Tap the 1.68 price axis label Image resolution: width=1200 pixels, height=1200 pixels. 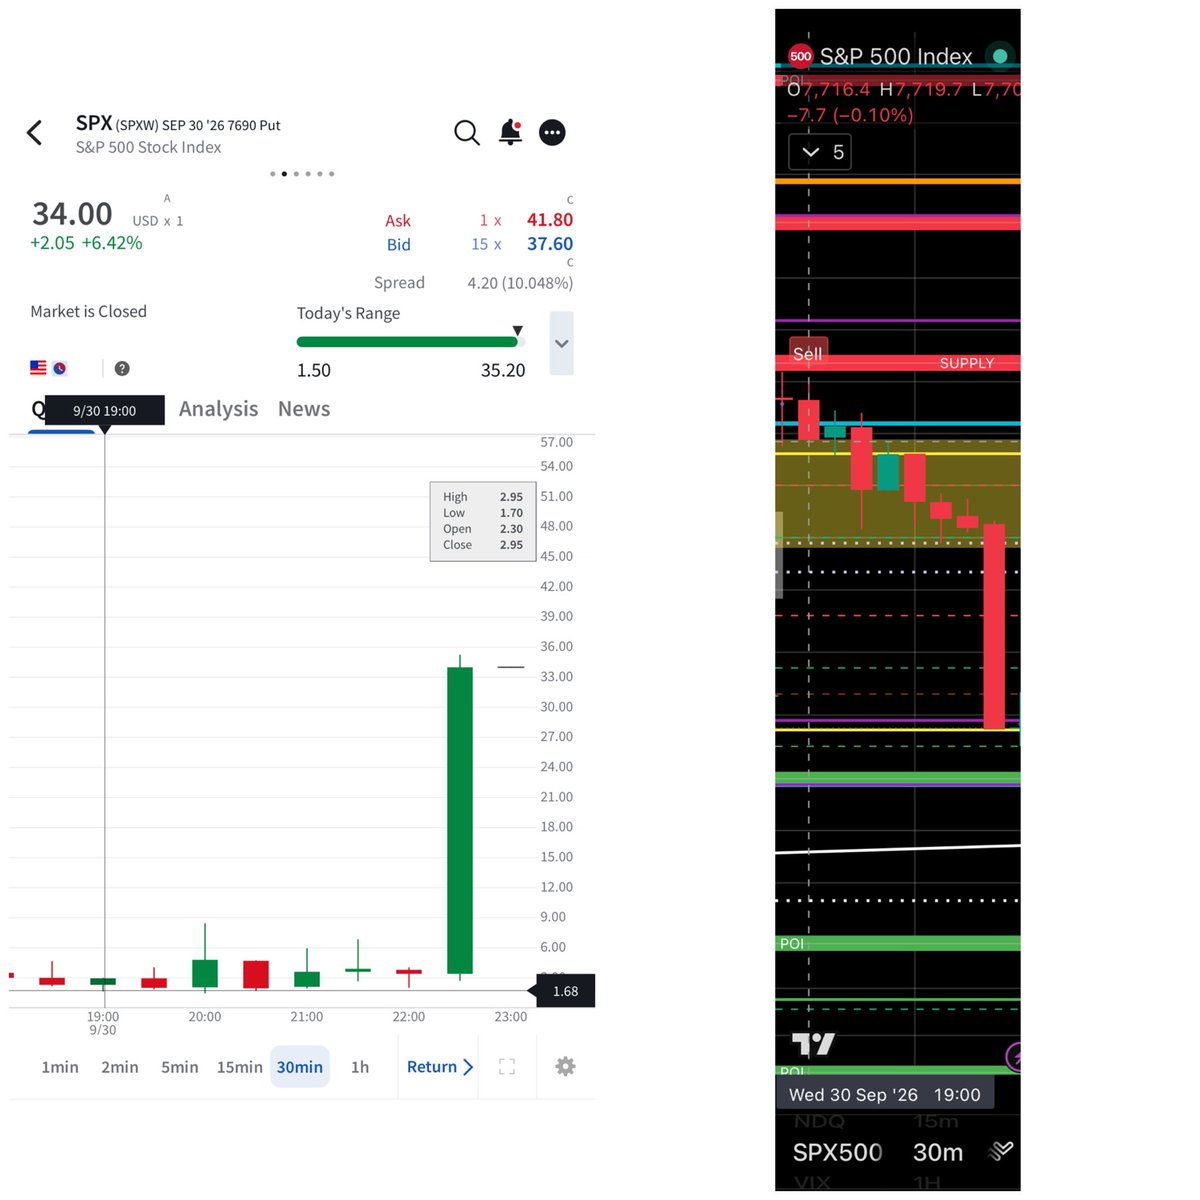coord(566,991)
